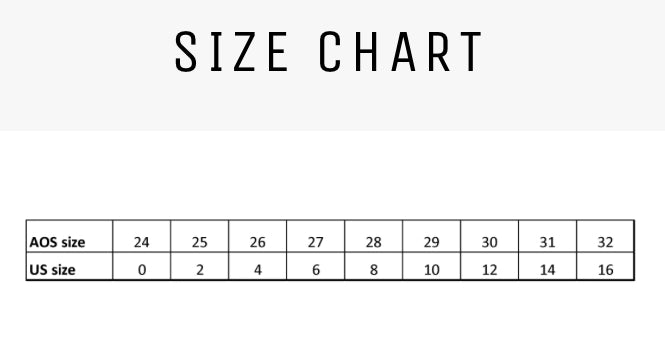The width and height of the screenshot is (665, 363).
Task: Click US size 10 cell
Action: point(432,266)
